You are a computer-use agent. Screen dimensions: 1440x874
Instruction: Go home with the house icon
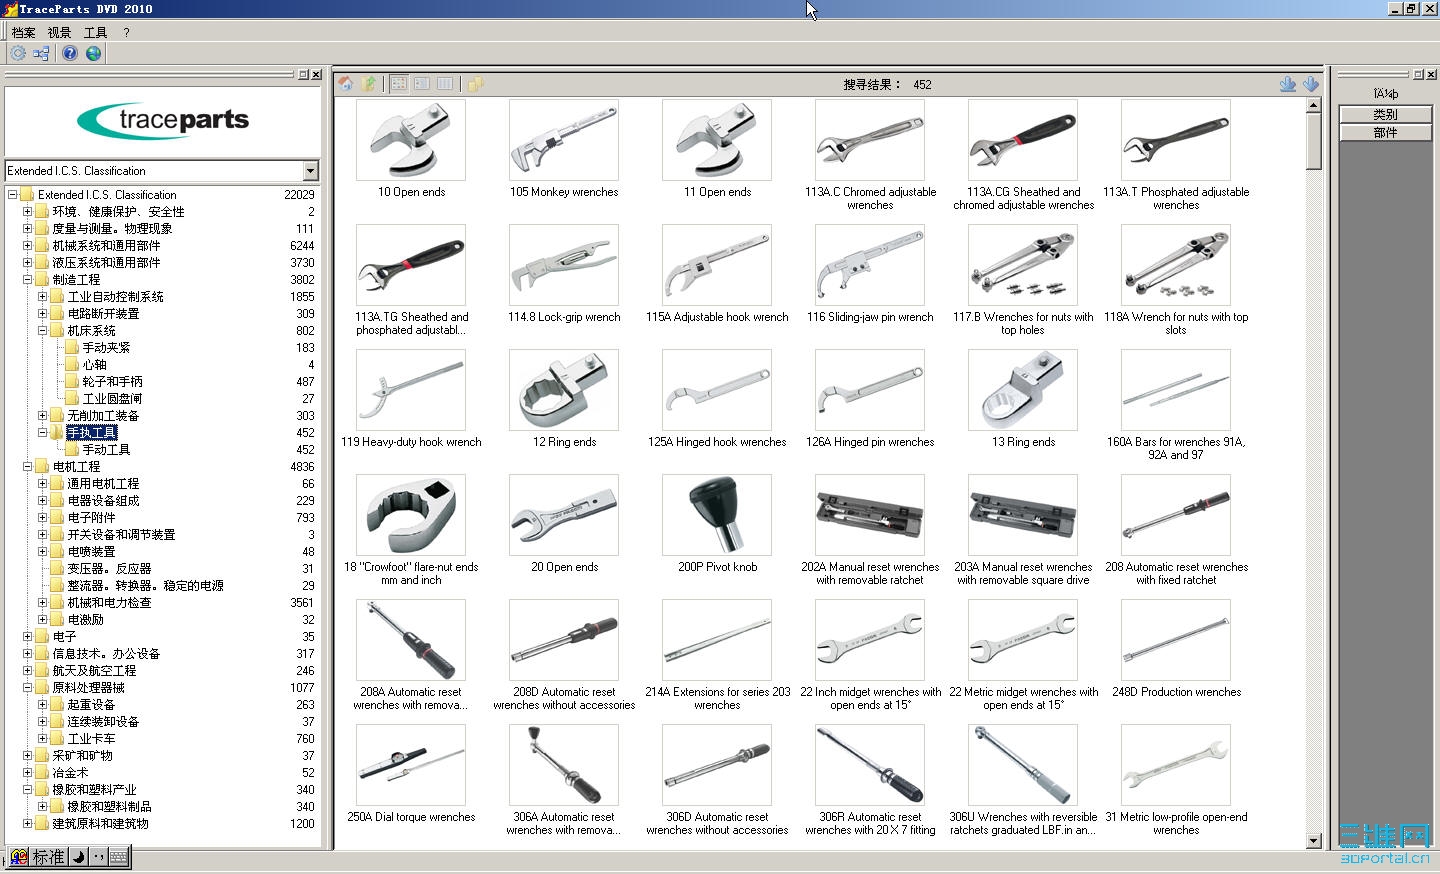point(346,84)
